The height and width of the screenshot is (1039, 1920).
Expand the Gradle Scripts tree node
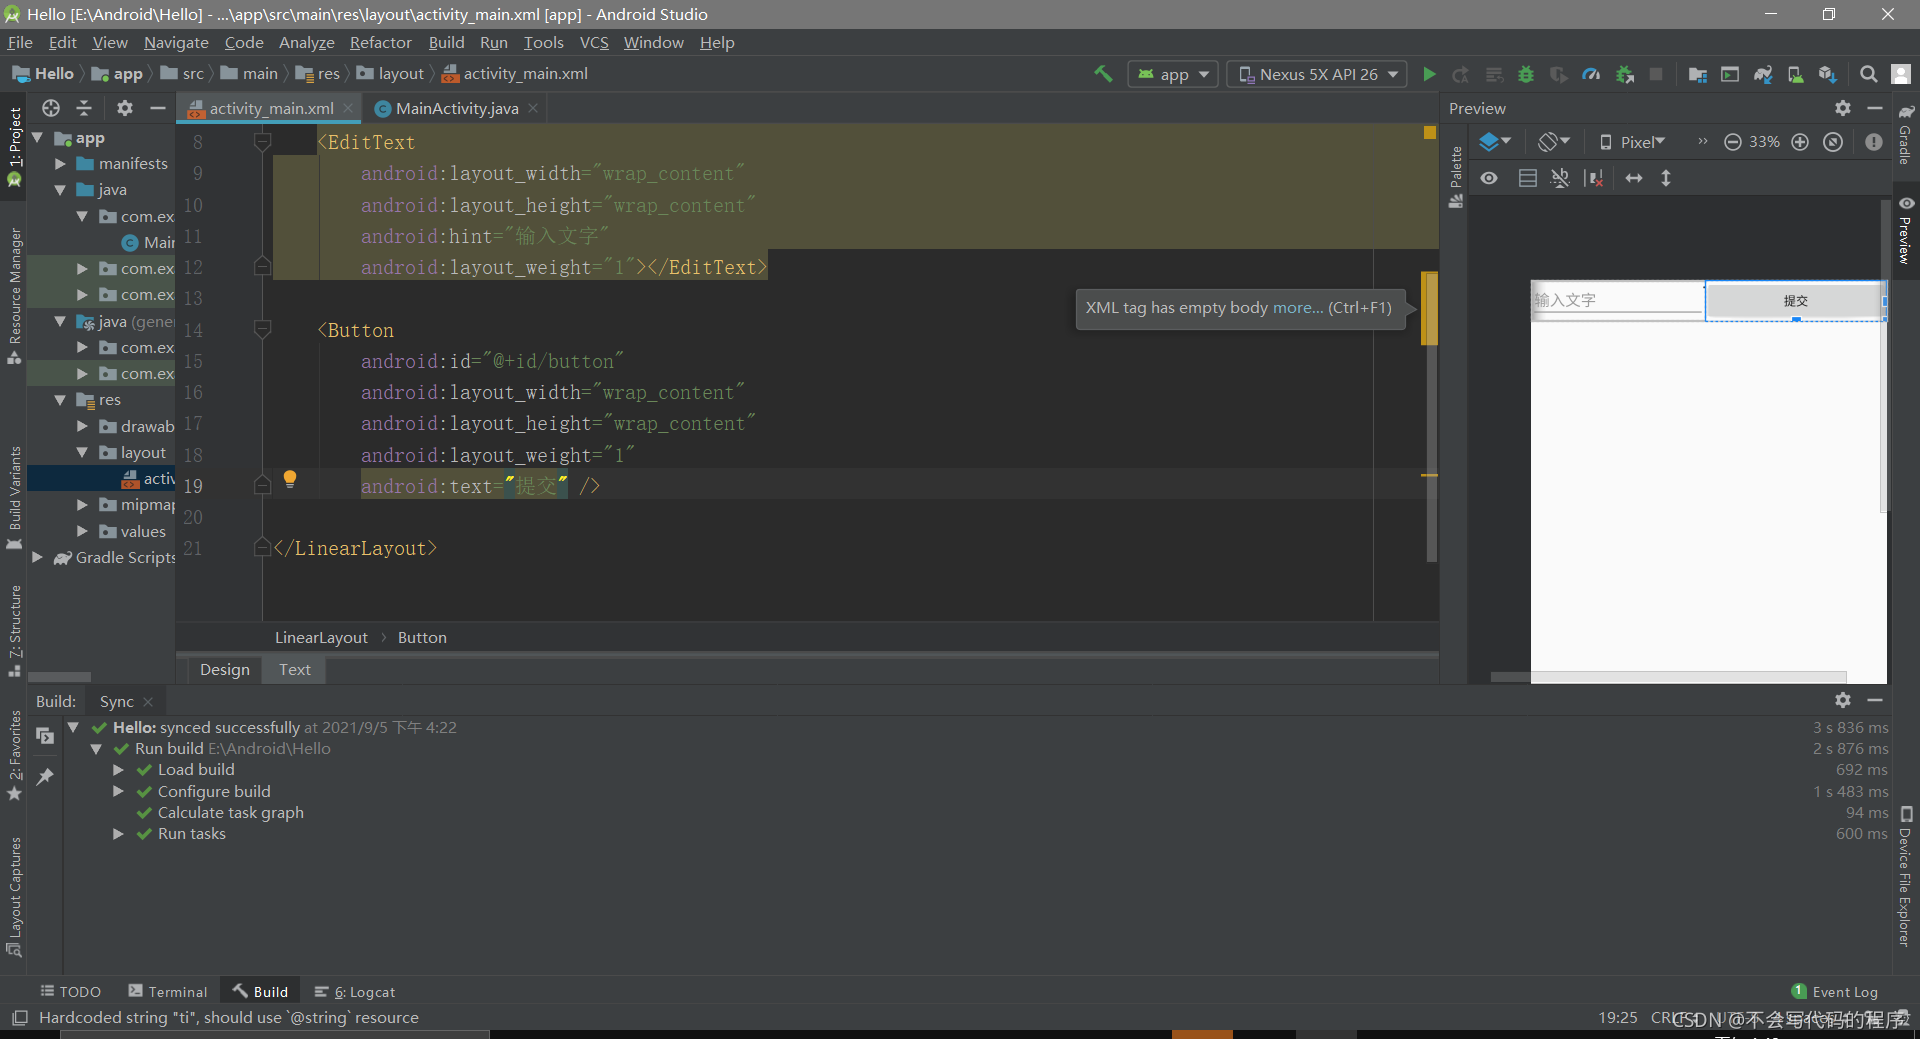click(38, 557)
